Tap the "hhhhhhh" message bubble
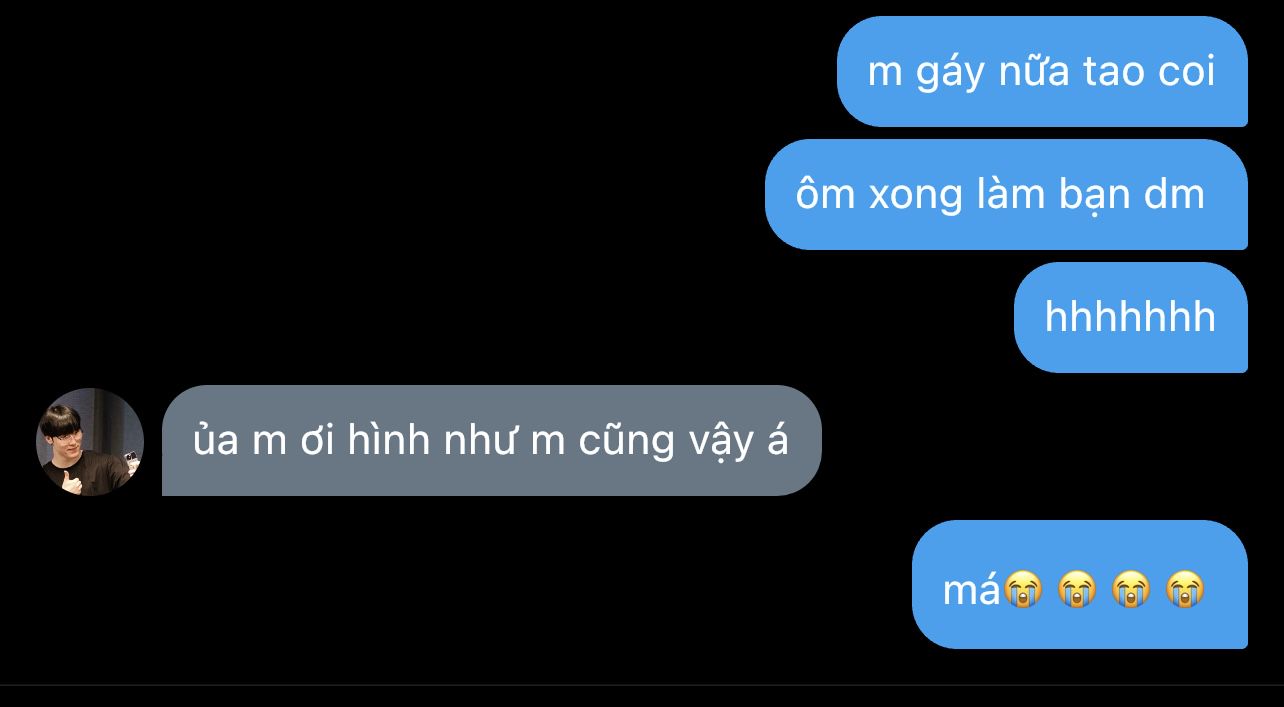 [1131, 318]
